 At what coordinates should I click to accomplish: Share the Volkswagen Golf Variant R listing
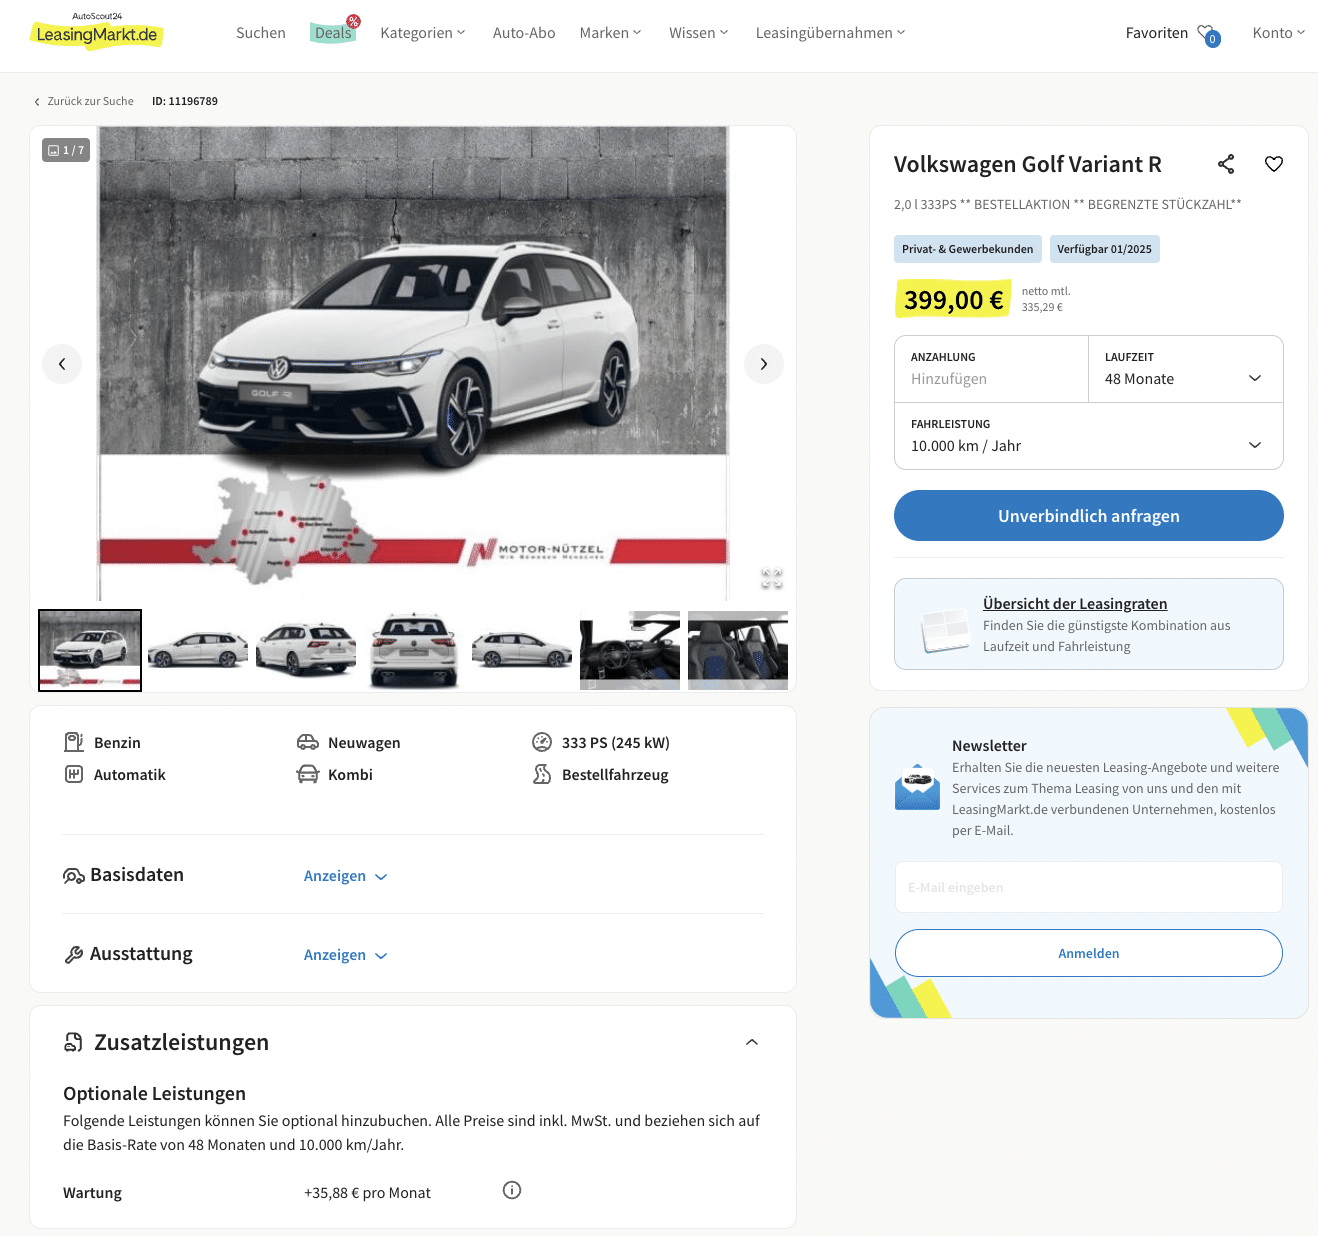coord(1226,164)
